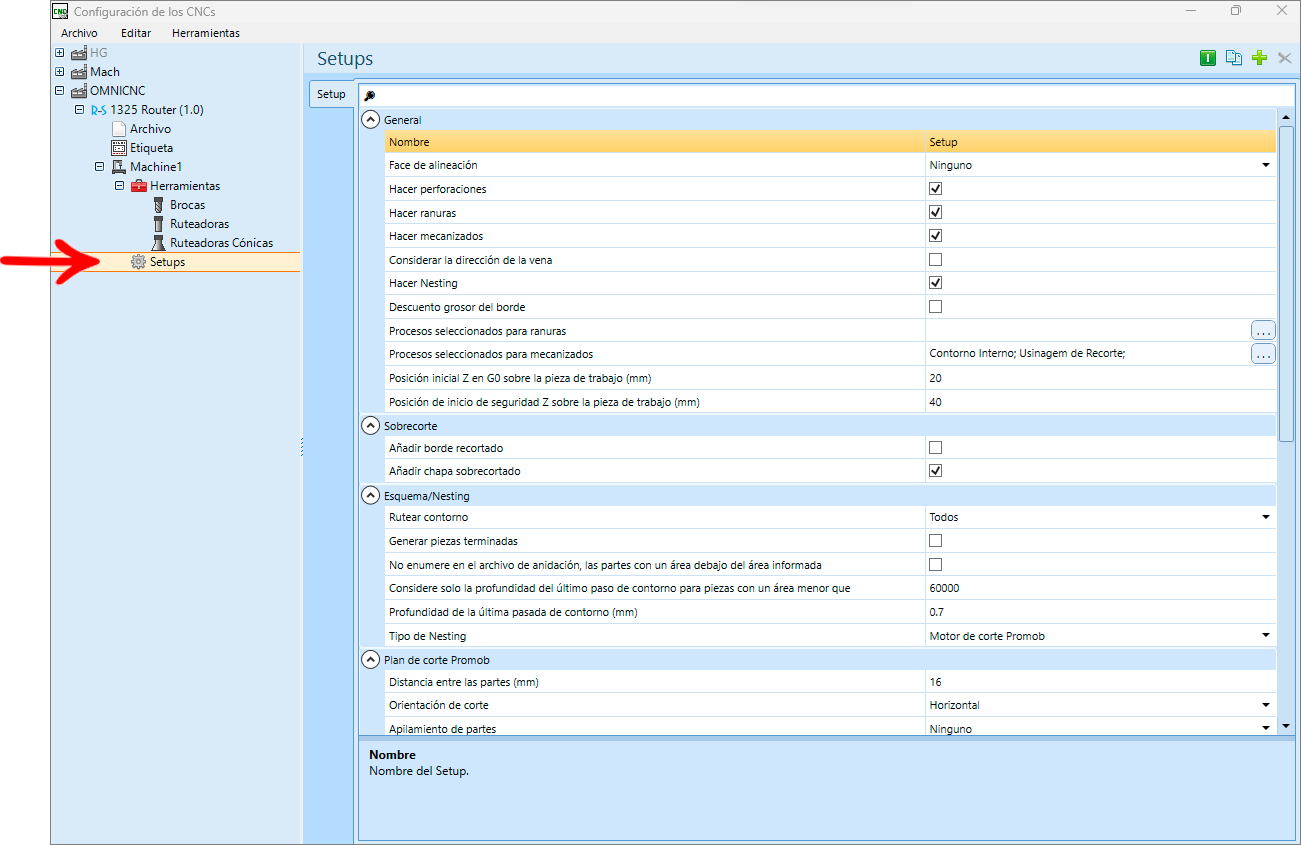Toggle Hacer ranuras checkbox
The image size is (1301, 845).
click(x=936, y=212)
